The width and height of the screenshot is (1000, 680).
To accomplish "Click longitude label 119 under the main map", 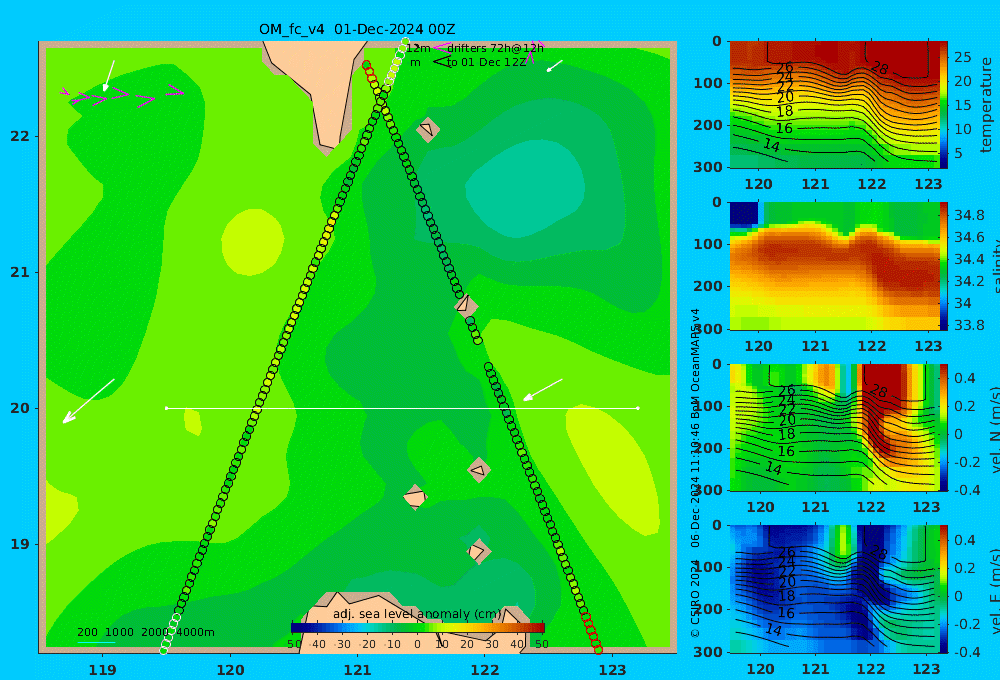I will point(103,670).
